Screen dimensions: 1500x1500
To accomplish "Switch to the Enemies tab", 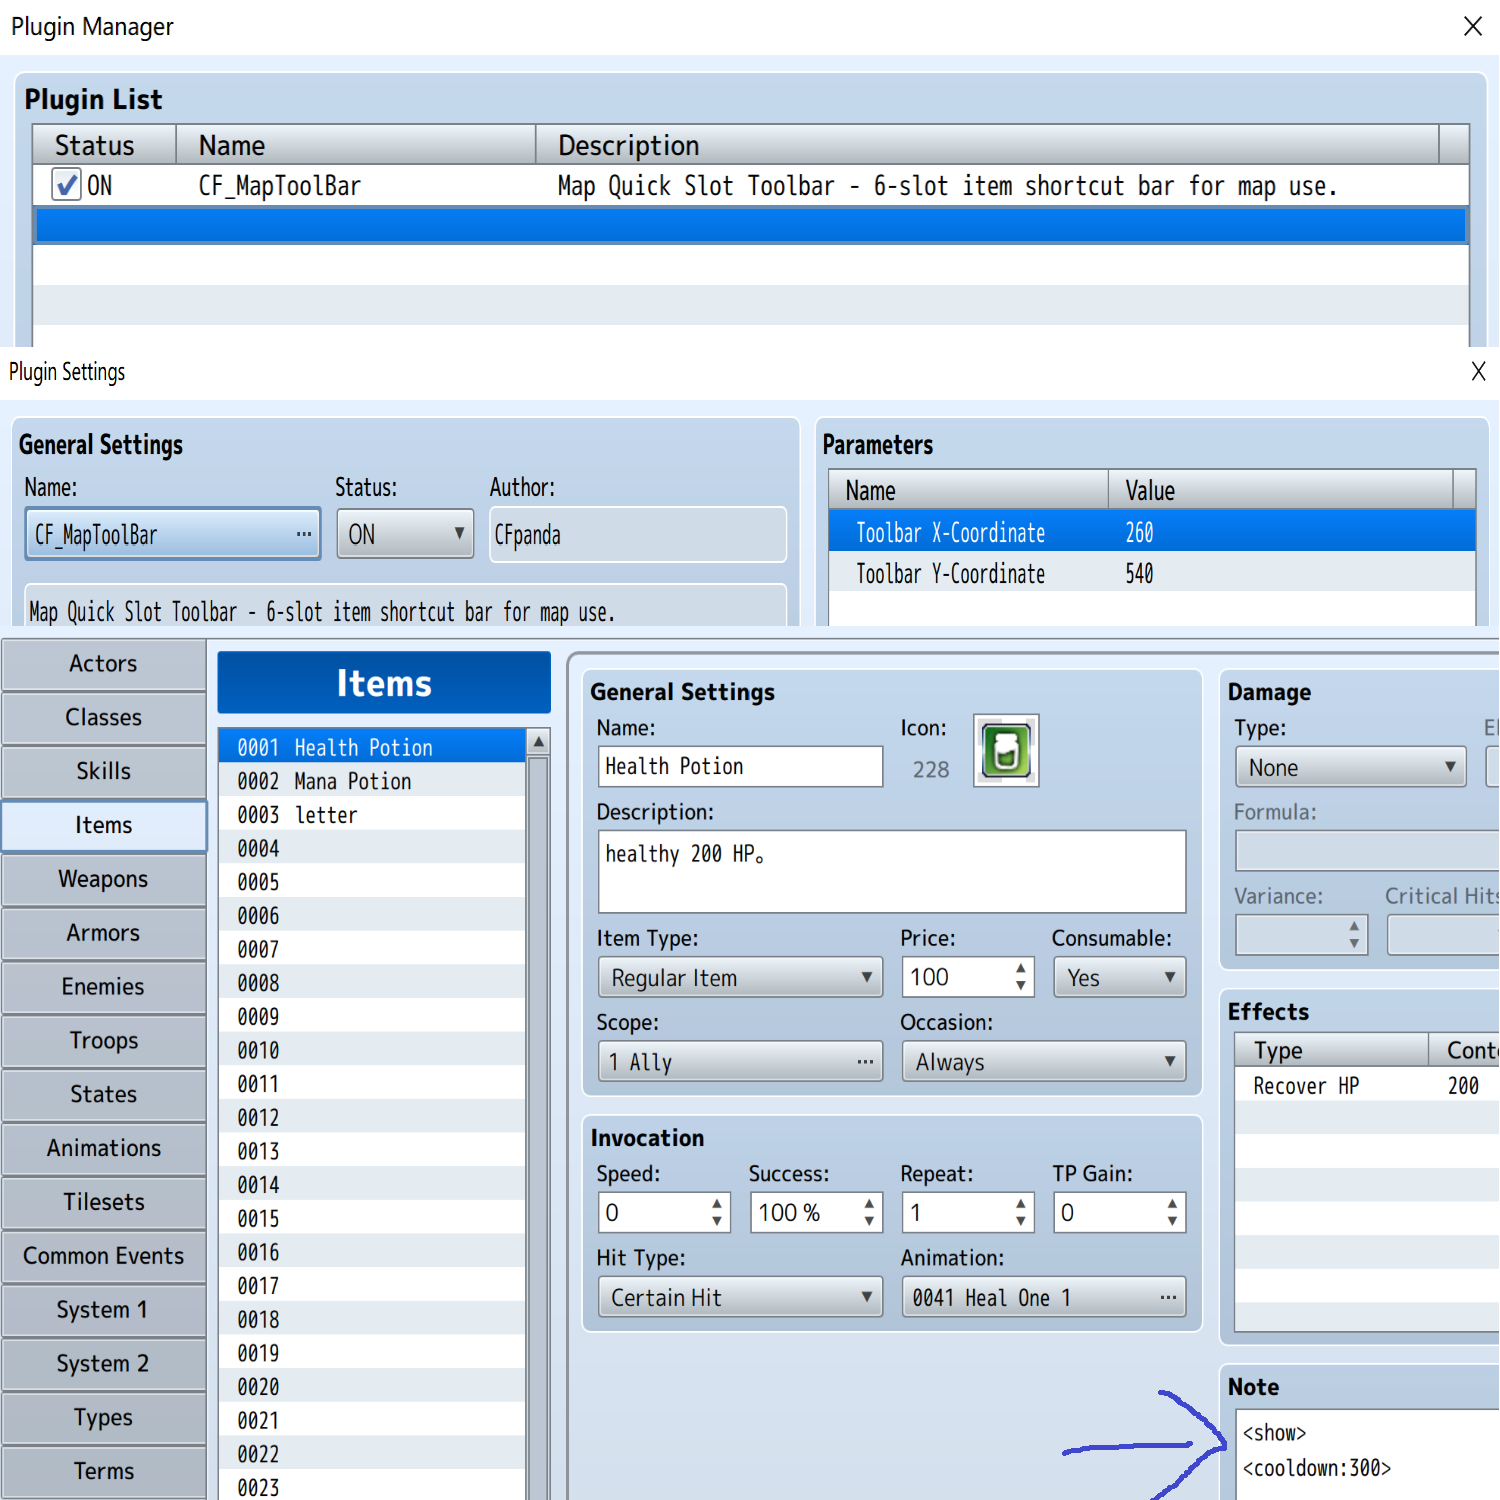I will coord(103,987).
